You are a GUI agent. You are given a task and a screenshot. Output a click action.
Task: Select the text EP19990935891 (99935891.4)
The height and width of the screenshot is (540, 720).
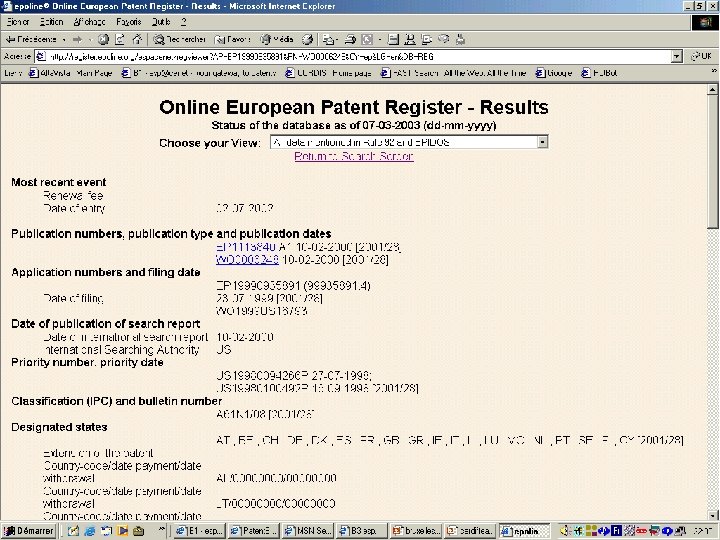pos(293,286)
